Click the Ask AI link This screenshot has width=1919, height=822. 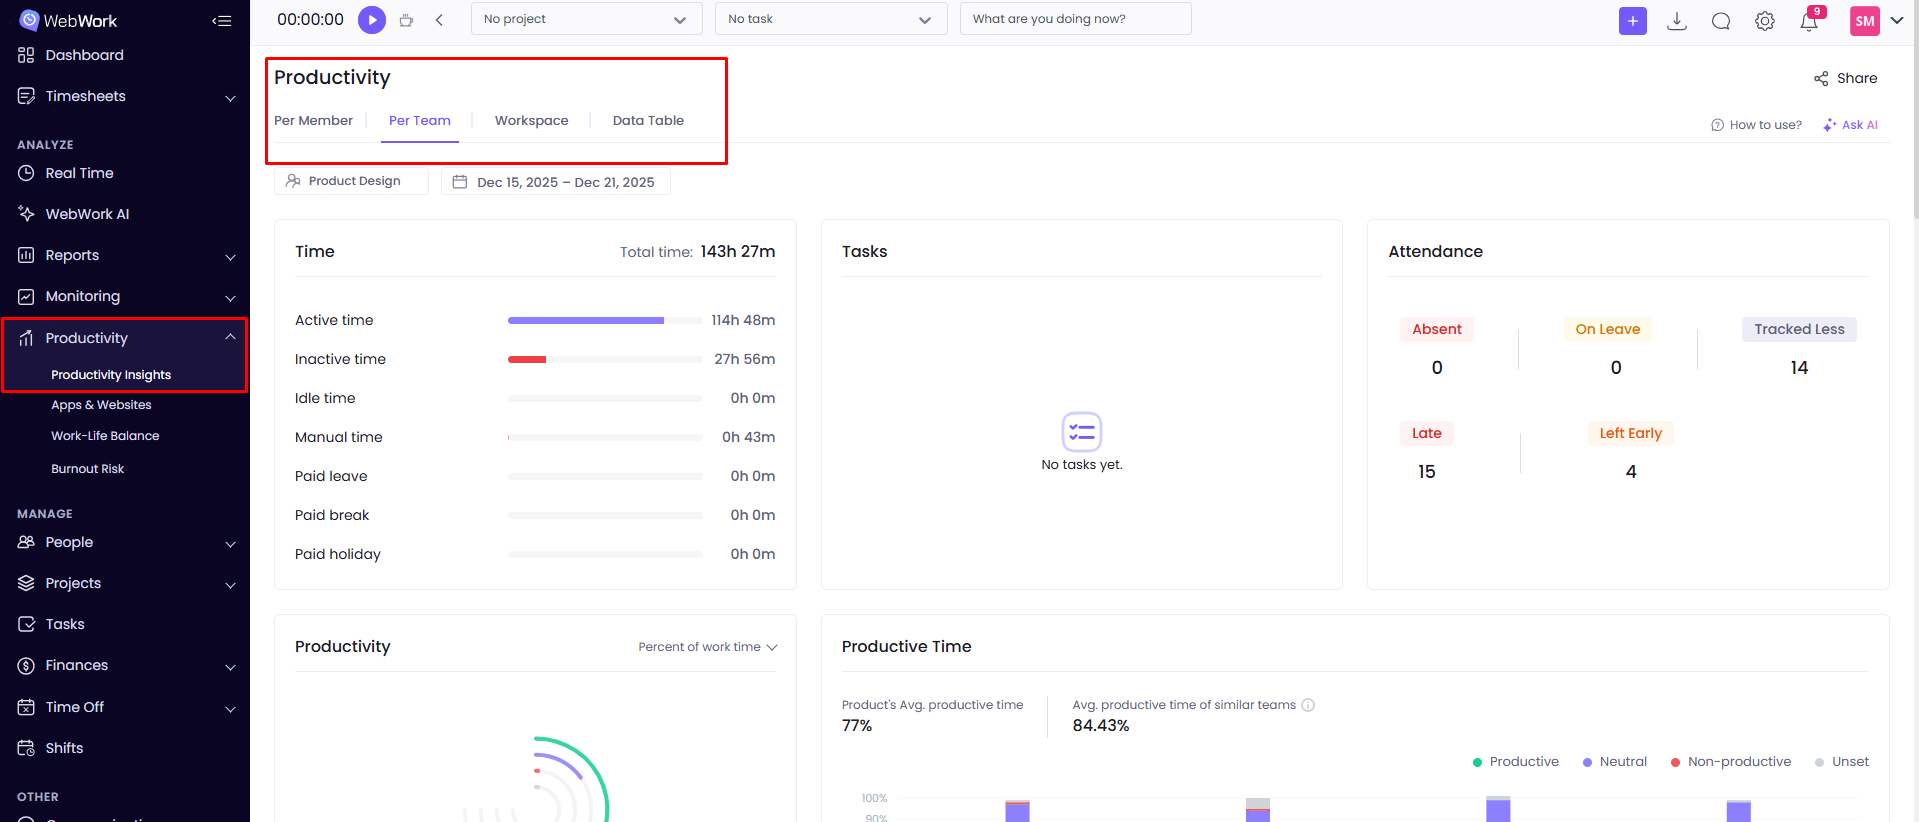[1851, 125]
